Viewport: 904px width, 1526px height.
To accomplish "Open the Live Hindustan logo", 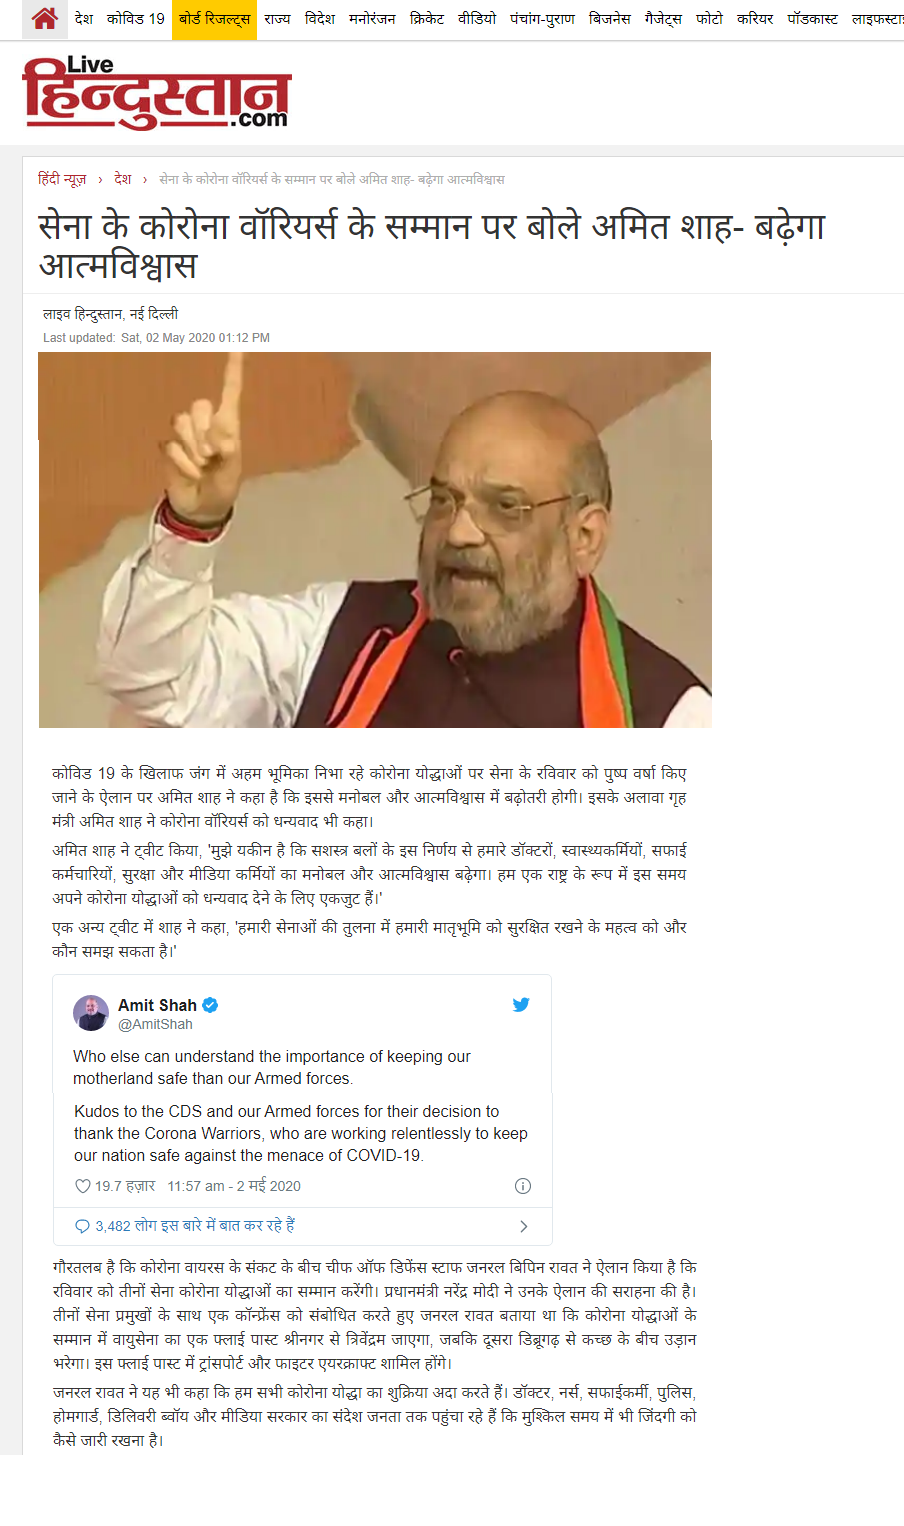I will click(157, 93).
